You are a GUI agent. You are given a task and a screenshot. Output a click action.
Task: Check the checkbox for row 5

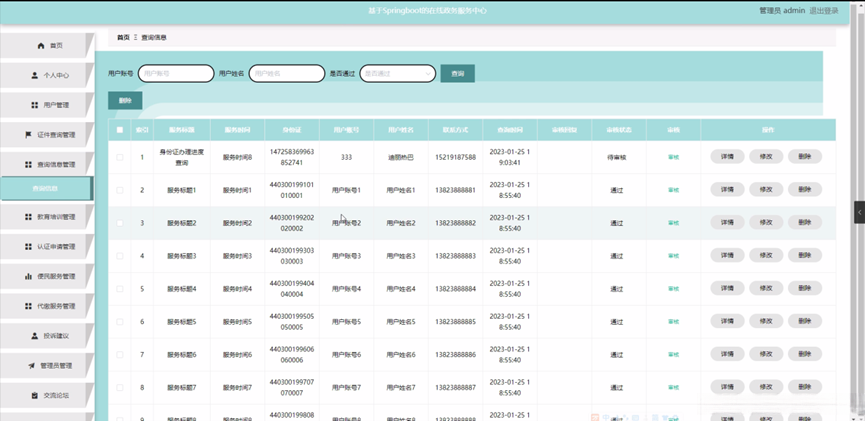click(x=120, y=289)
